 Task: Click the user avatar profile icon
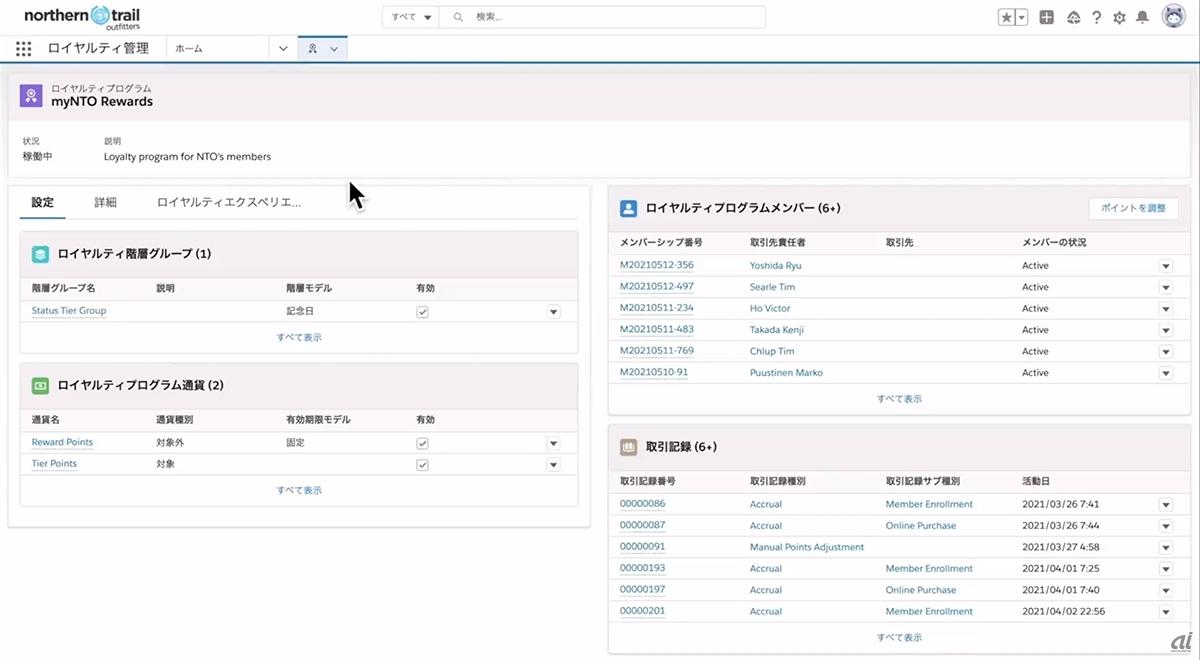pos(1173,16)
